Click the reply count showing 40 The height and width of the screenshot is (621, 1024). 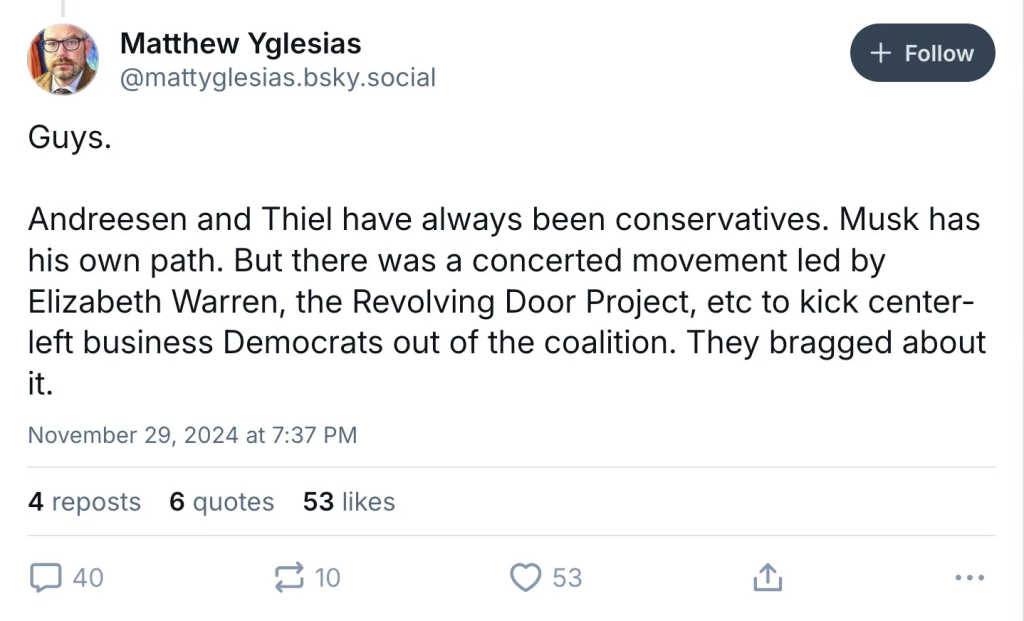coord(88,577)
